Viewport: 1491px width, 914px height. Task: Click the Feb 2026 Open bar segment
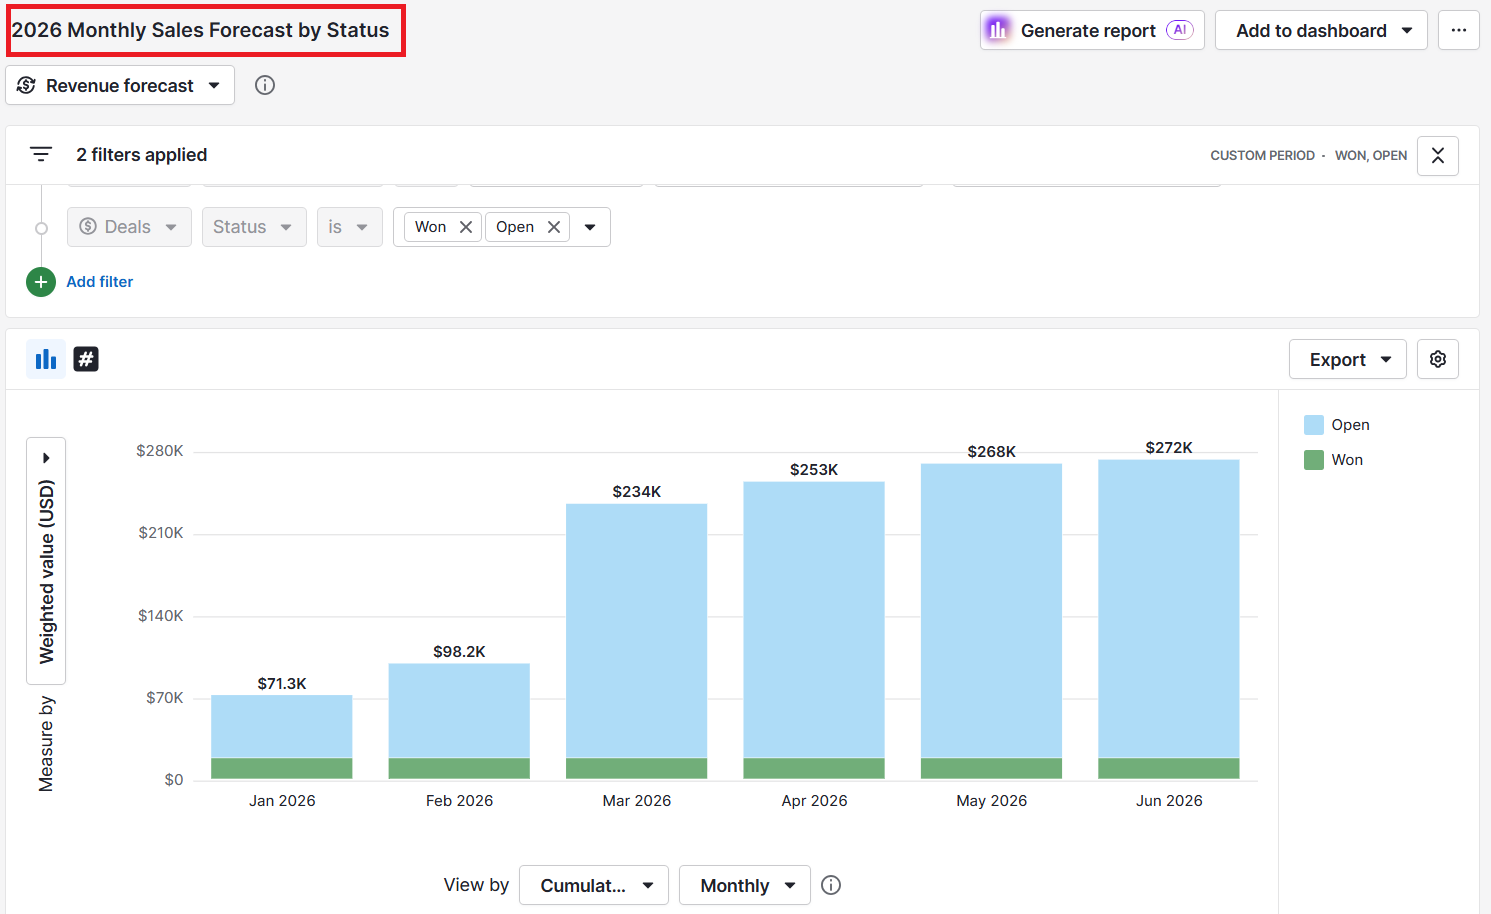click(459, 711)
